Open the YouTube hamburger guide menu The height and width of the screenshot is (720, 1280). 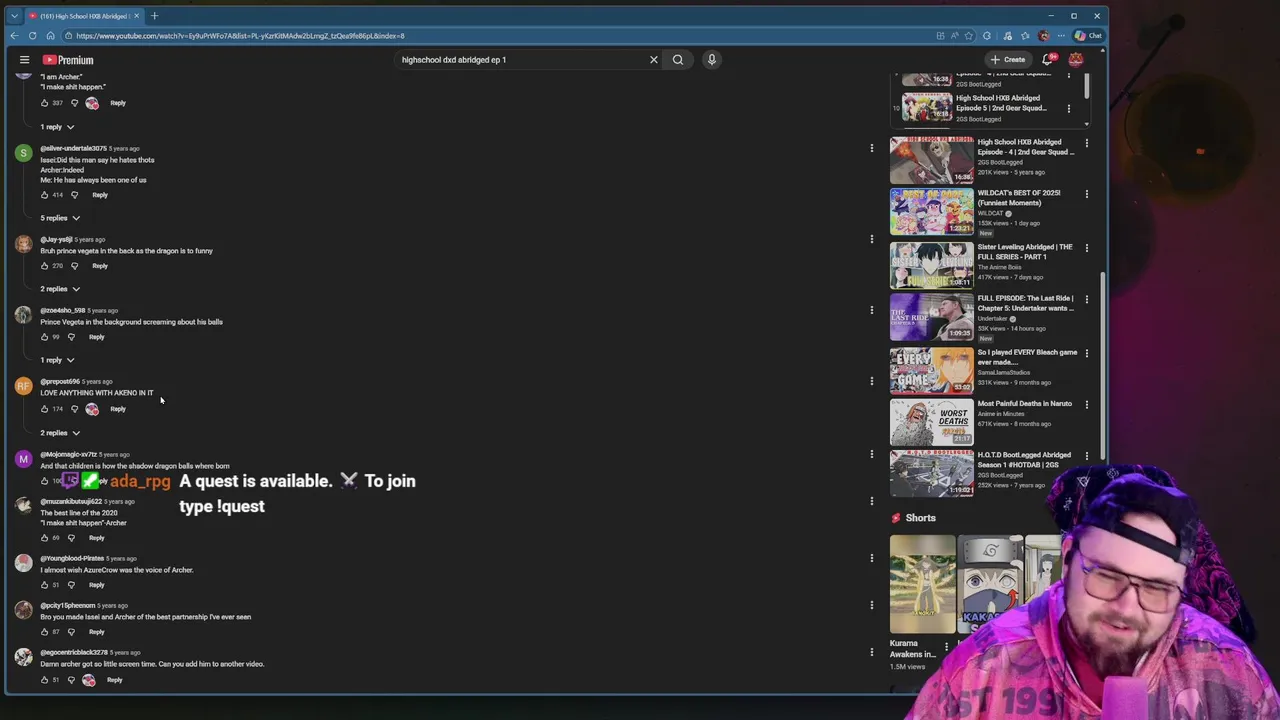pos(24,60)
